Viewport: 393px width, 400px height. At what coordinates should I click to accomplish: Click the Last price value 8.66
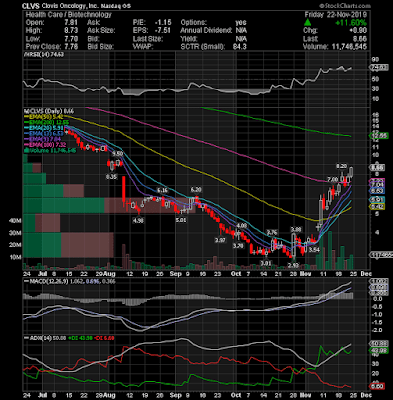pyautogui.click(x=360, y=39)
